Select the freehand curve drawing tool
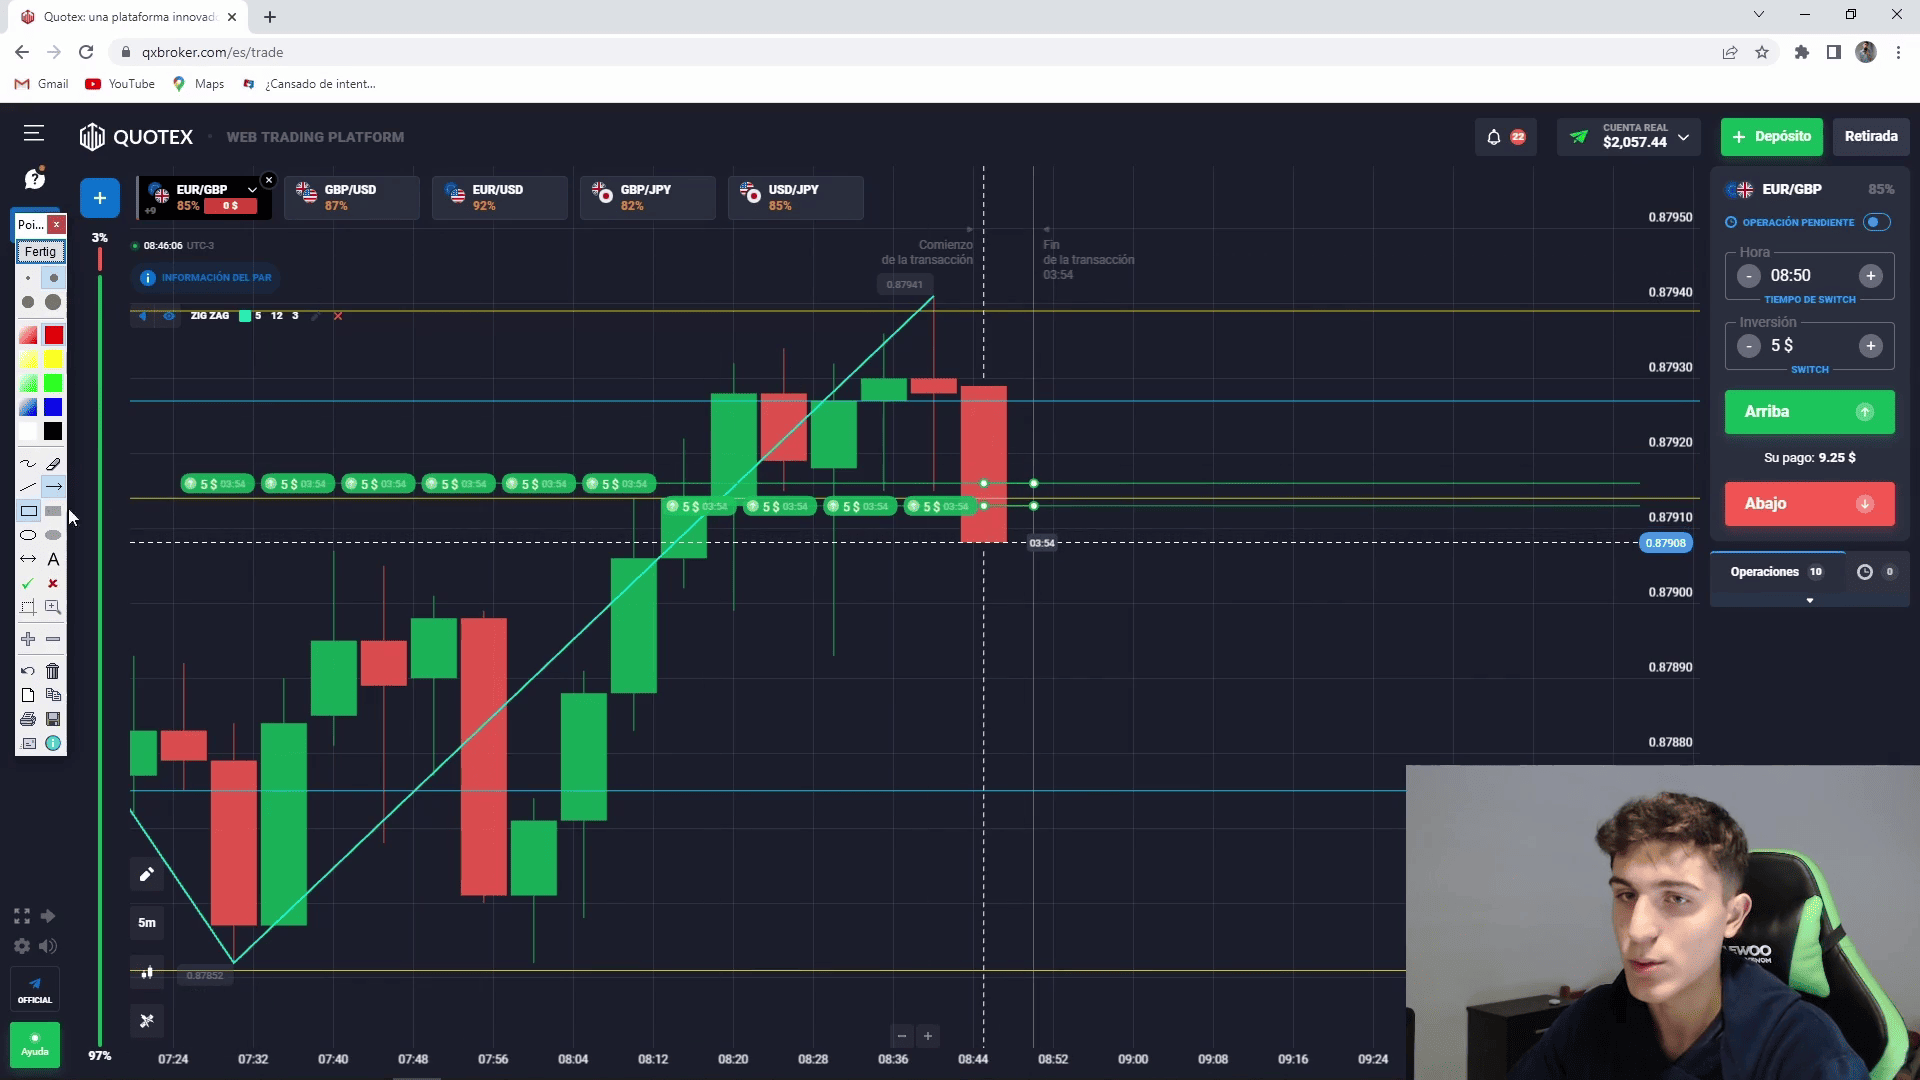 point(28,463)
